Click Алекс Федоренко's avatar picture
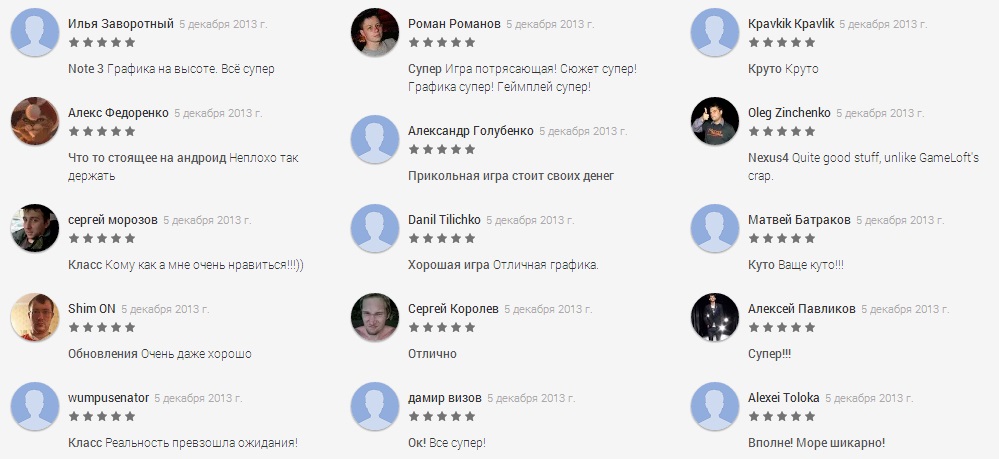This screenshot has height=459, width=999. pyautogui.click(x=35, y=121)
